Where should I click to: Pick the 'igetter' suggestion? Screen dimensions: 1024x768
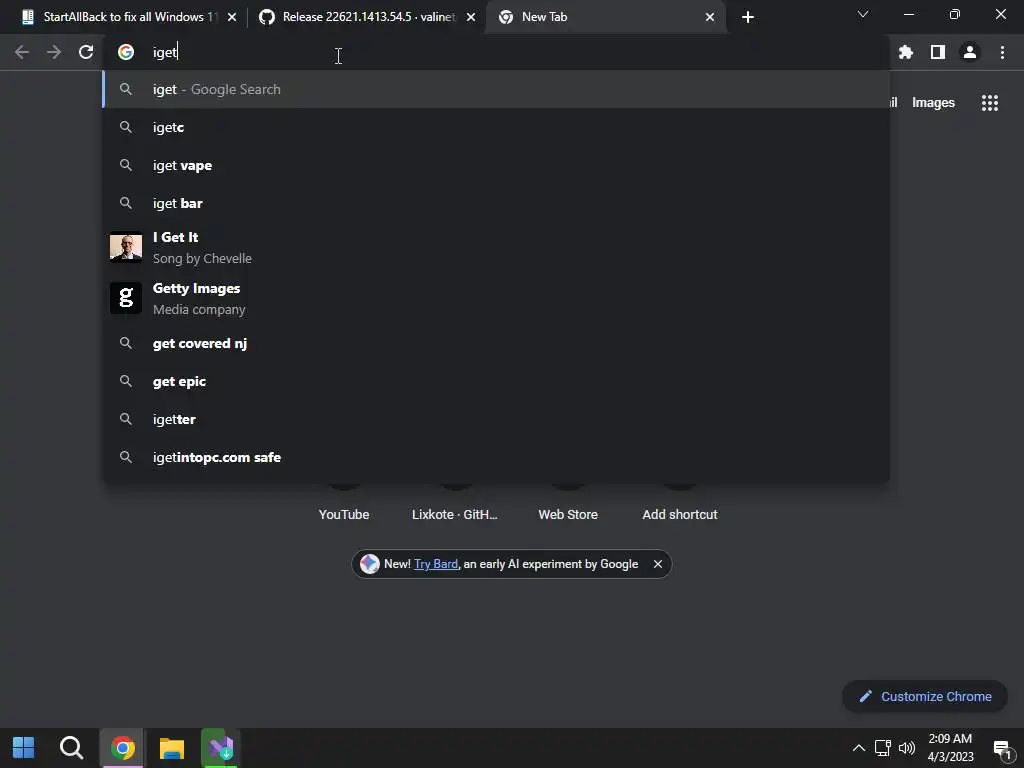click(x=496, y=419)
